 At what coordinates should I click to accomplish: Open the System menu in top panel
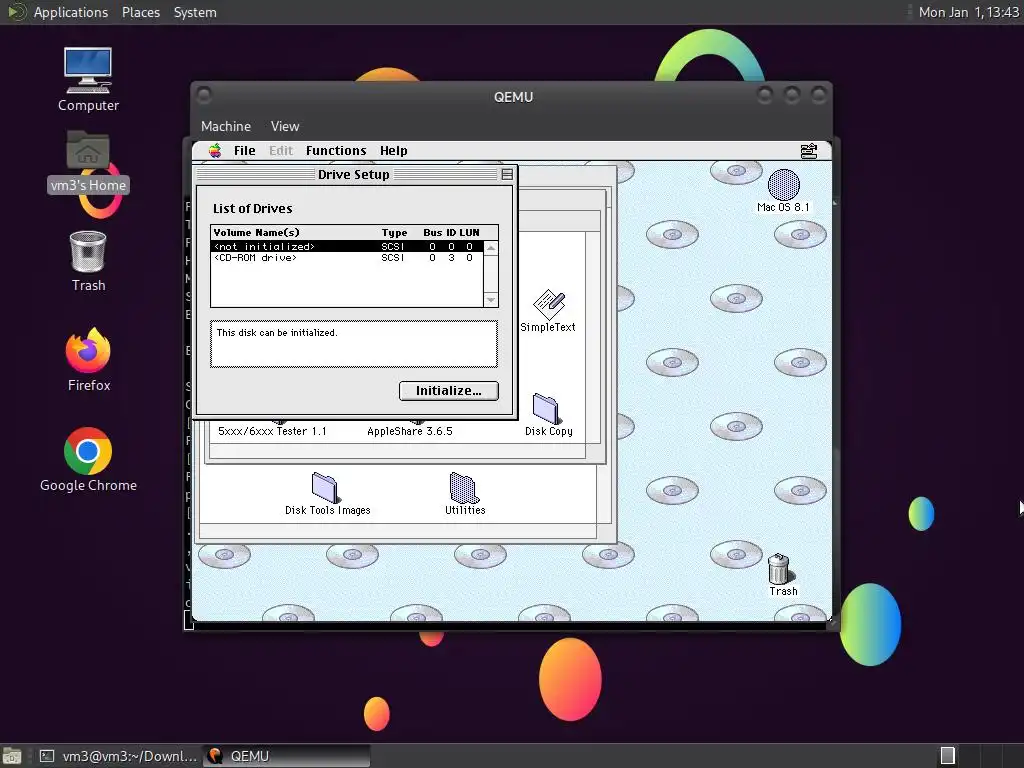tap(195, 12)
